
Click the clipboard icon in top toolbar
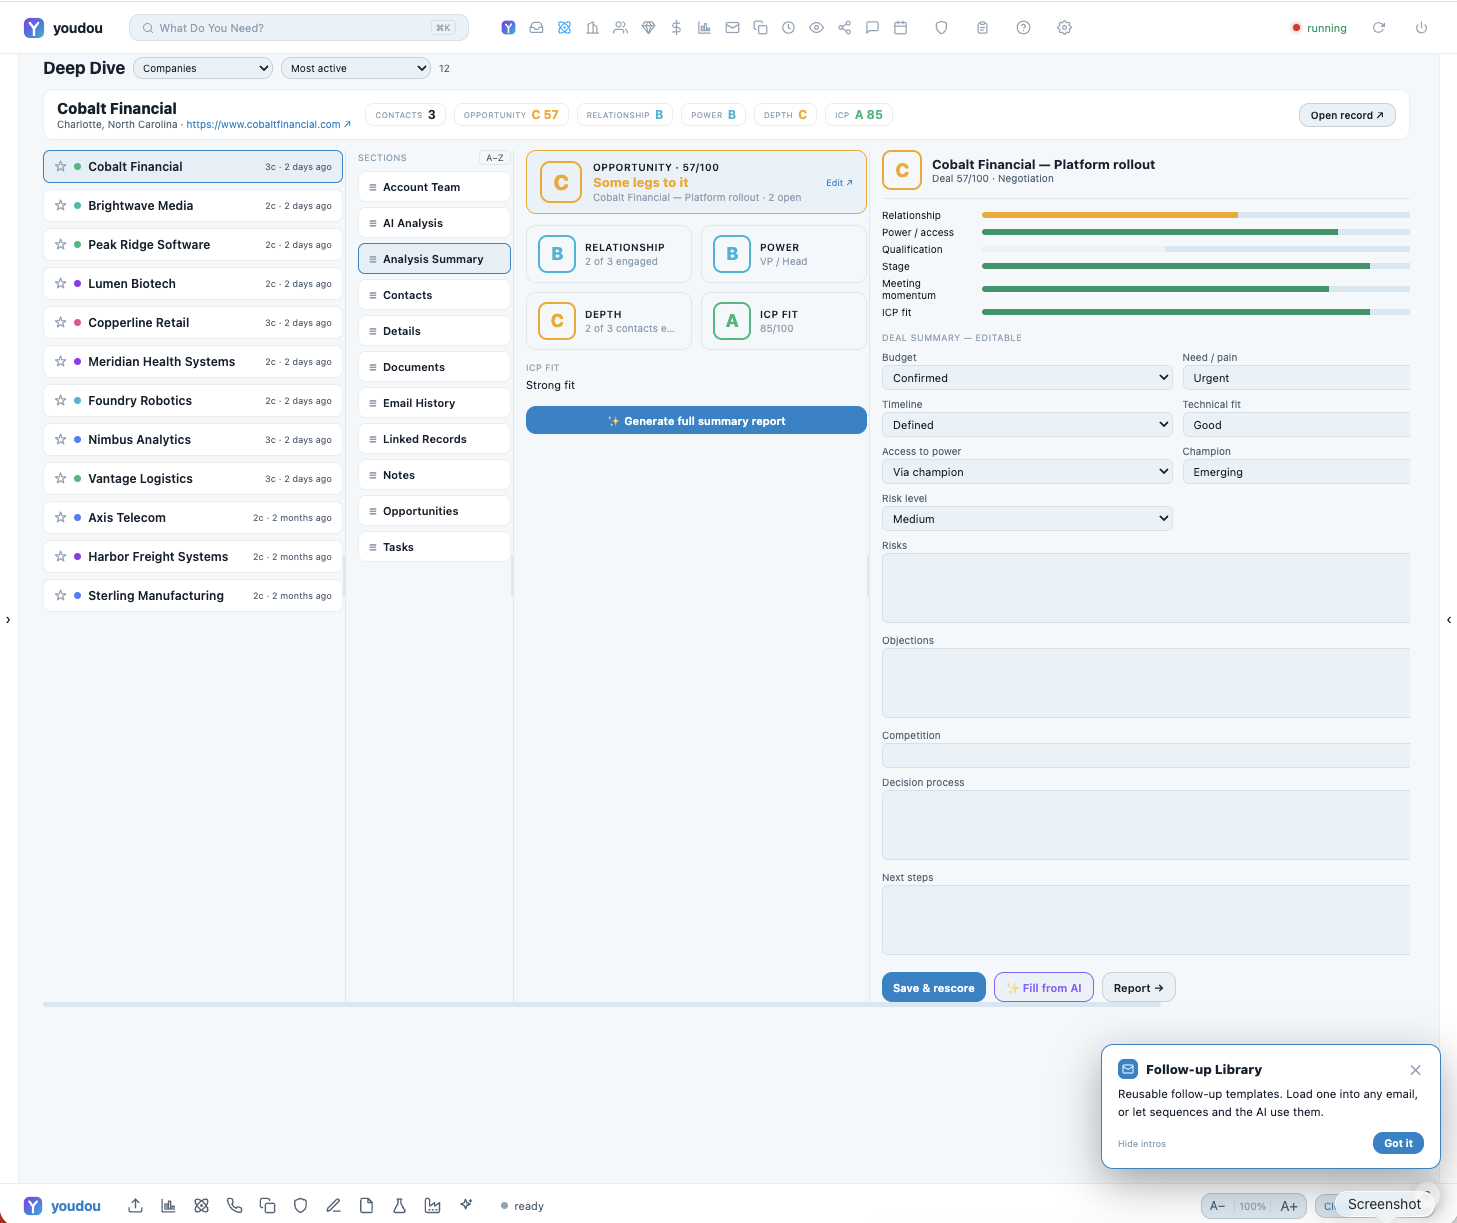point(983,28)
